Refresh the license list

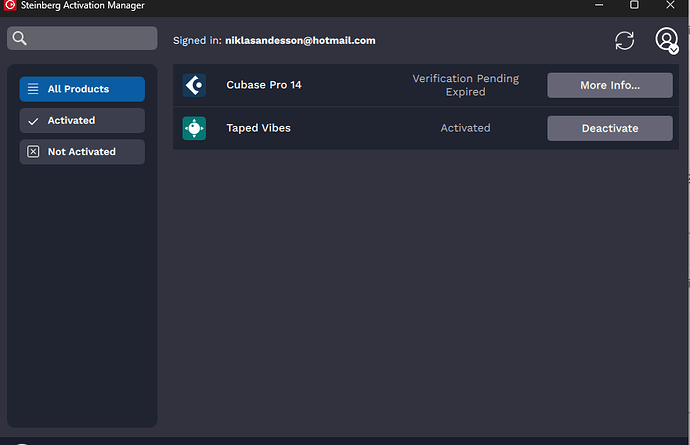click(624, 40)
